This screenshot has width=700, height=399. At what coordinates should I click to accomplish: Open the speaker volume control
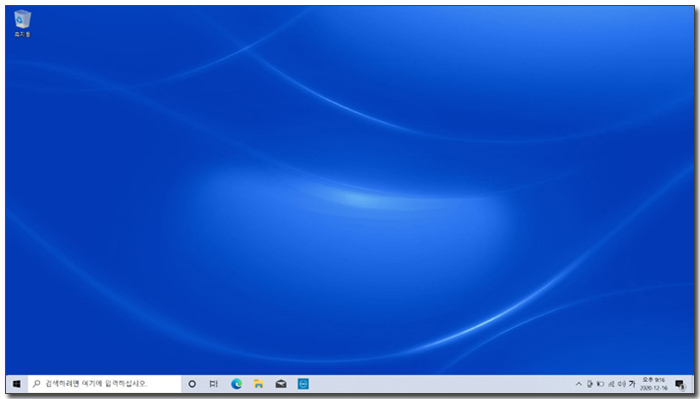(x=621, y=384)
